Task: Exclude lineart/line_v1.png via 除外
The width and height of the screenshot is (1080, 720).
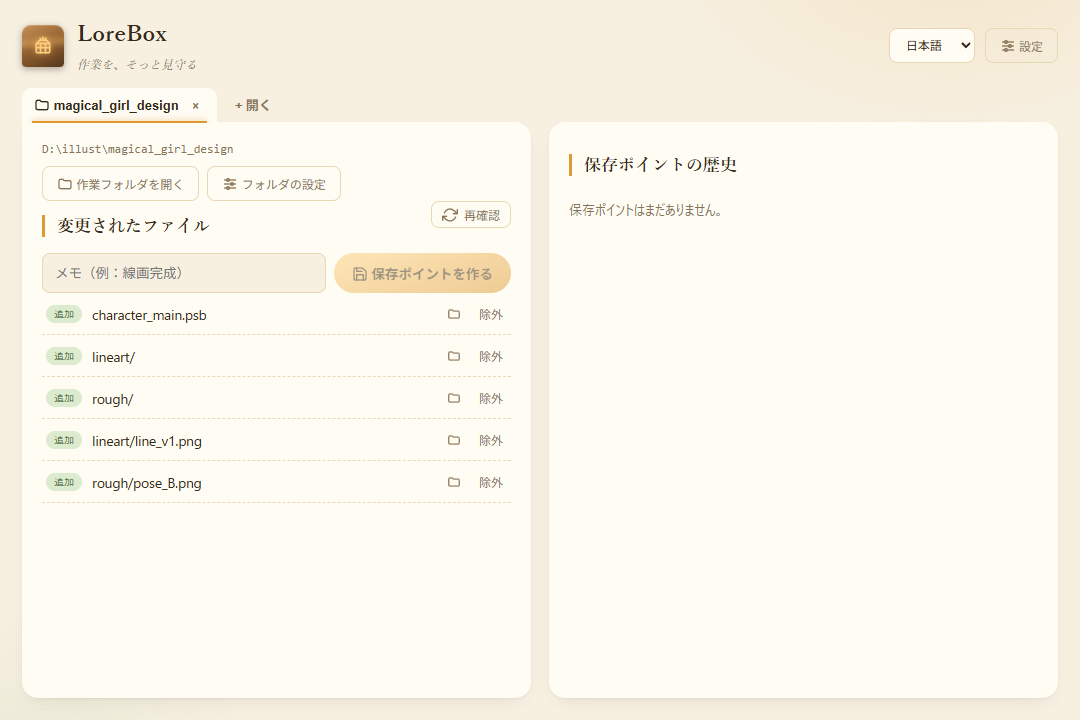Action: tap(490, 440)
